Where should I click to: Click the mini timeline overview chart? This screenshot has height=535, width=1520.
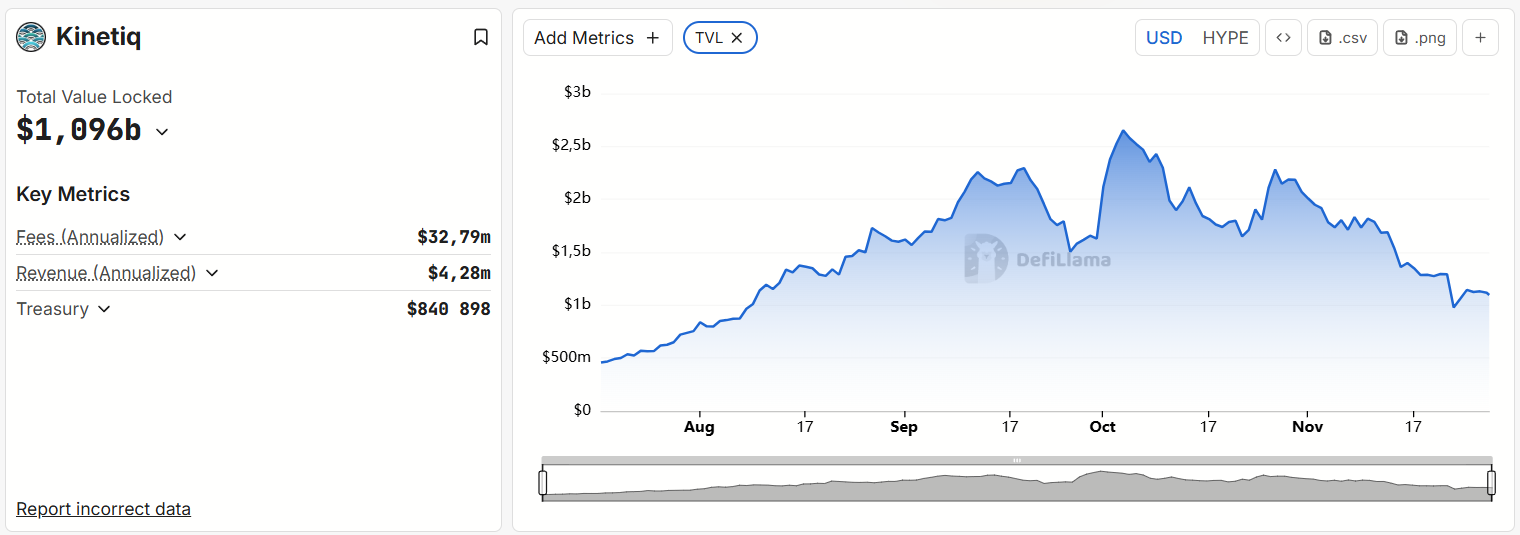1016,484
